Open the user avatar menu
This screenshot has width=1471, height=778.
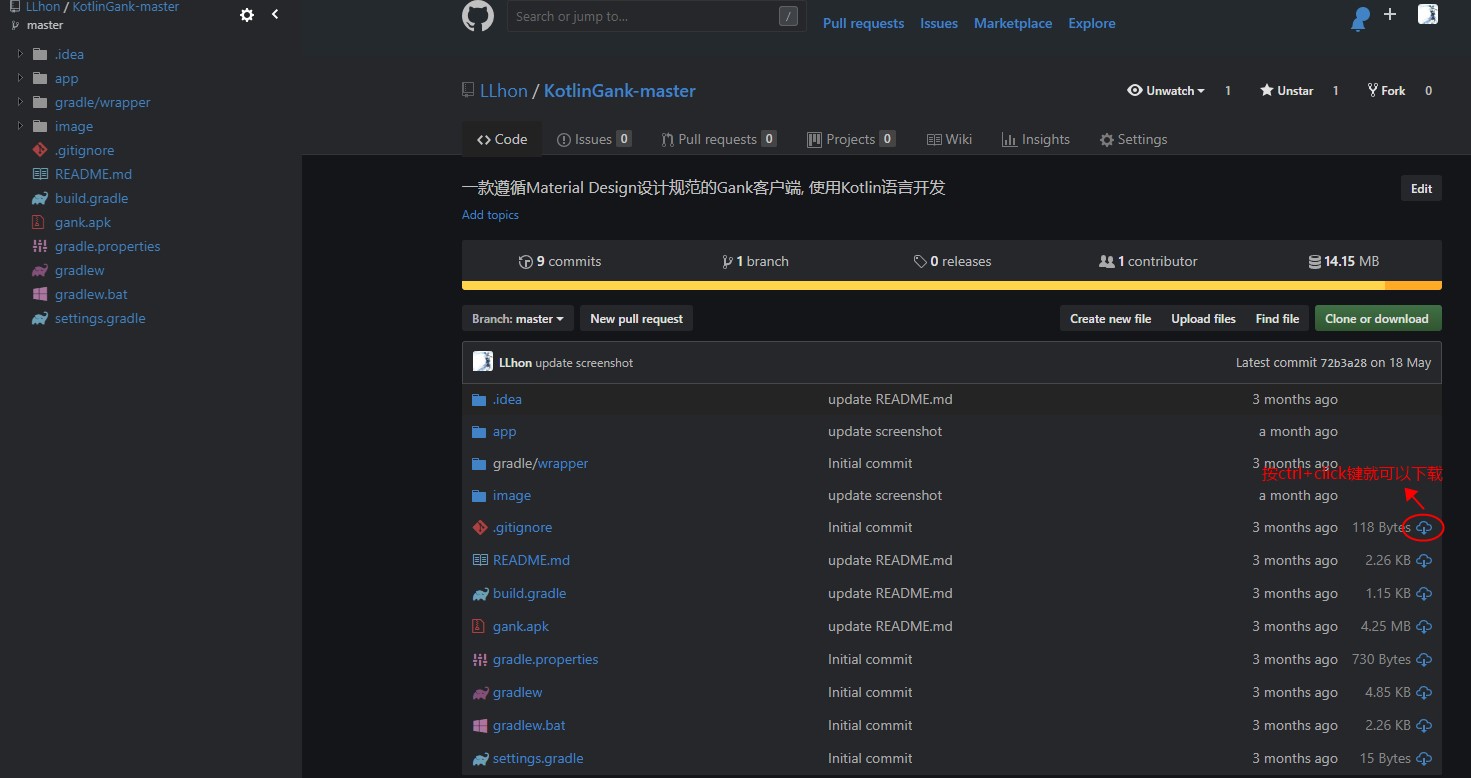coord(1428,14)
